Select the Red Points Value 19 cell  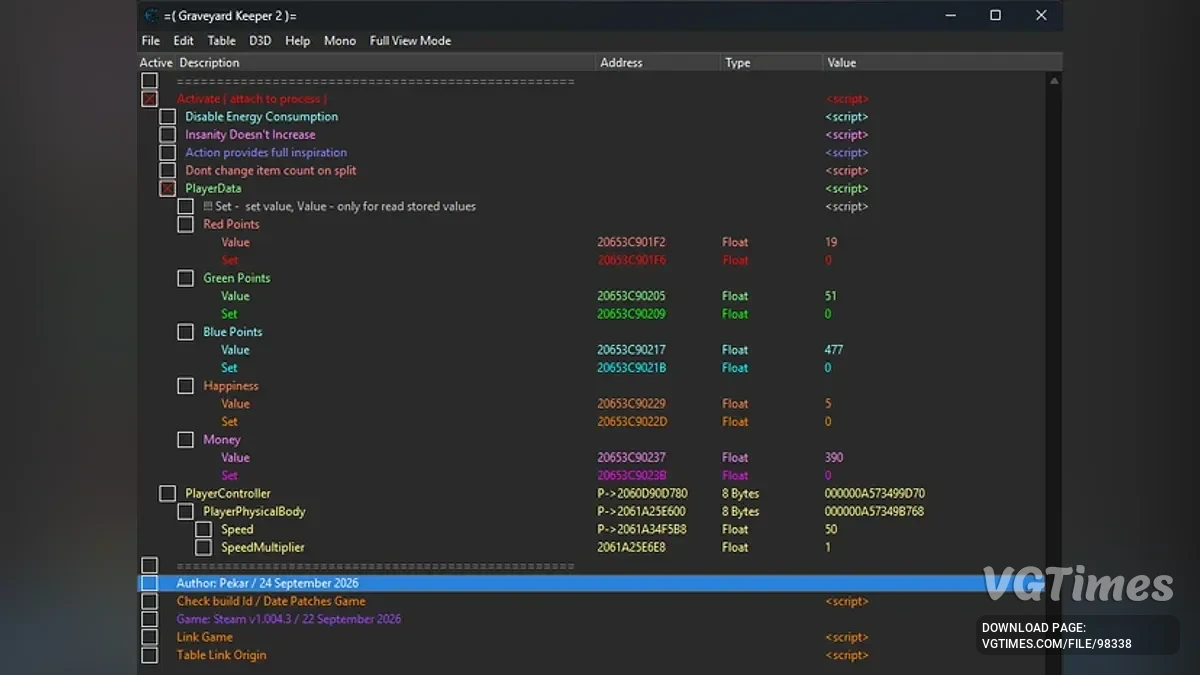[831, 242]
